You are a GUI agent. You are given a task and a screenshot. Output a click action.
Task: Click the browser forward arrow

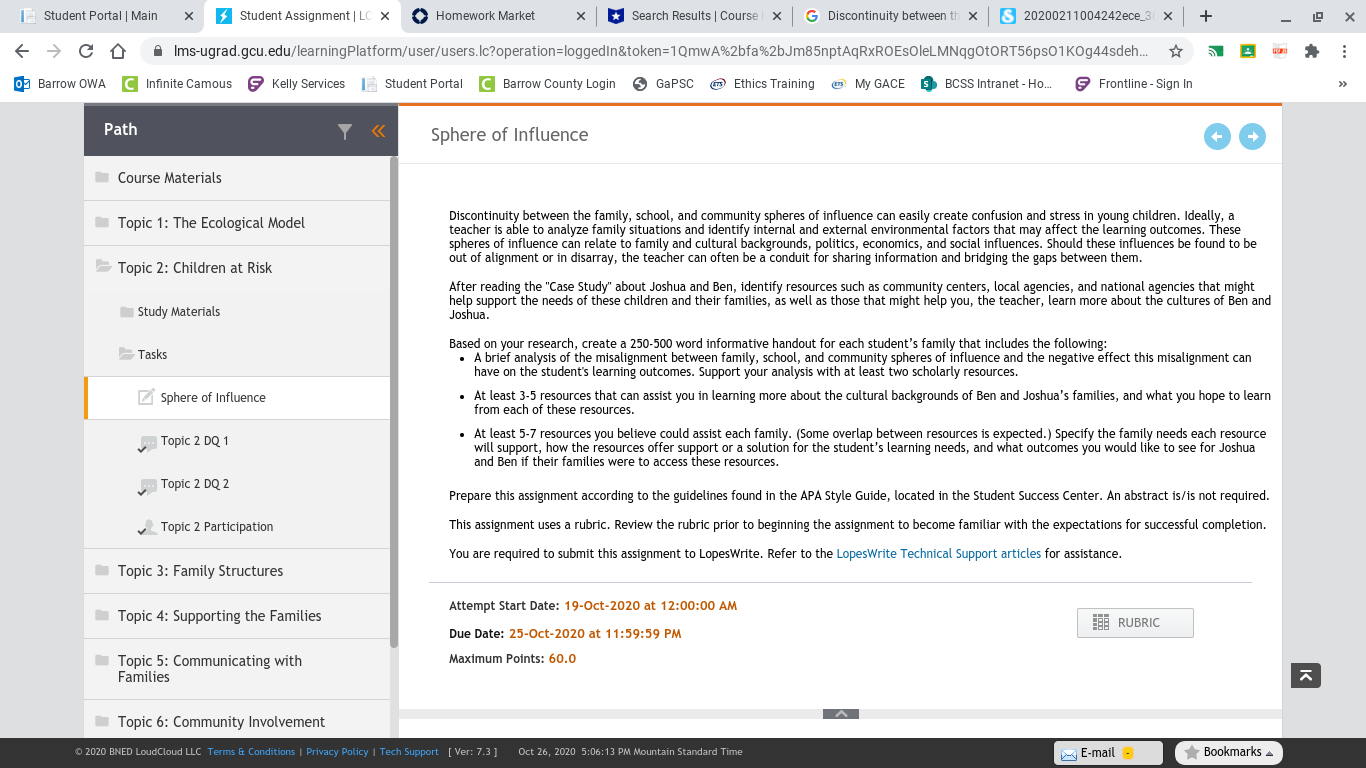tap(54, 51)
